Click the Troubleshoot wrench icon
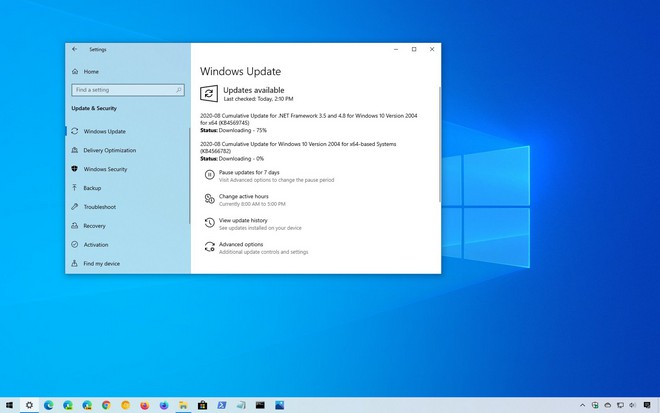This screenshot has width=660, height=413. [x=74, y=207]
